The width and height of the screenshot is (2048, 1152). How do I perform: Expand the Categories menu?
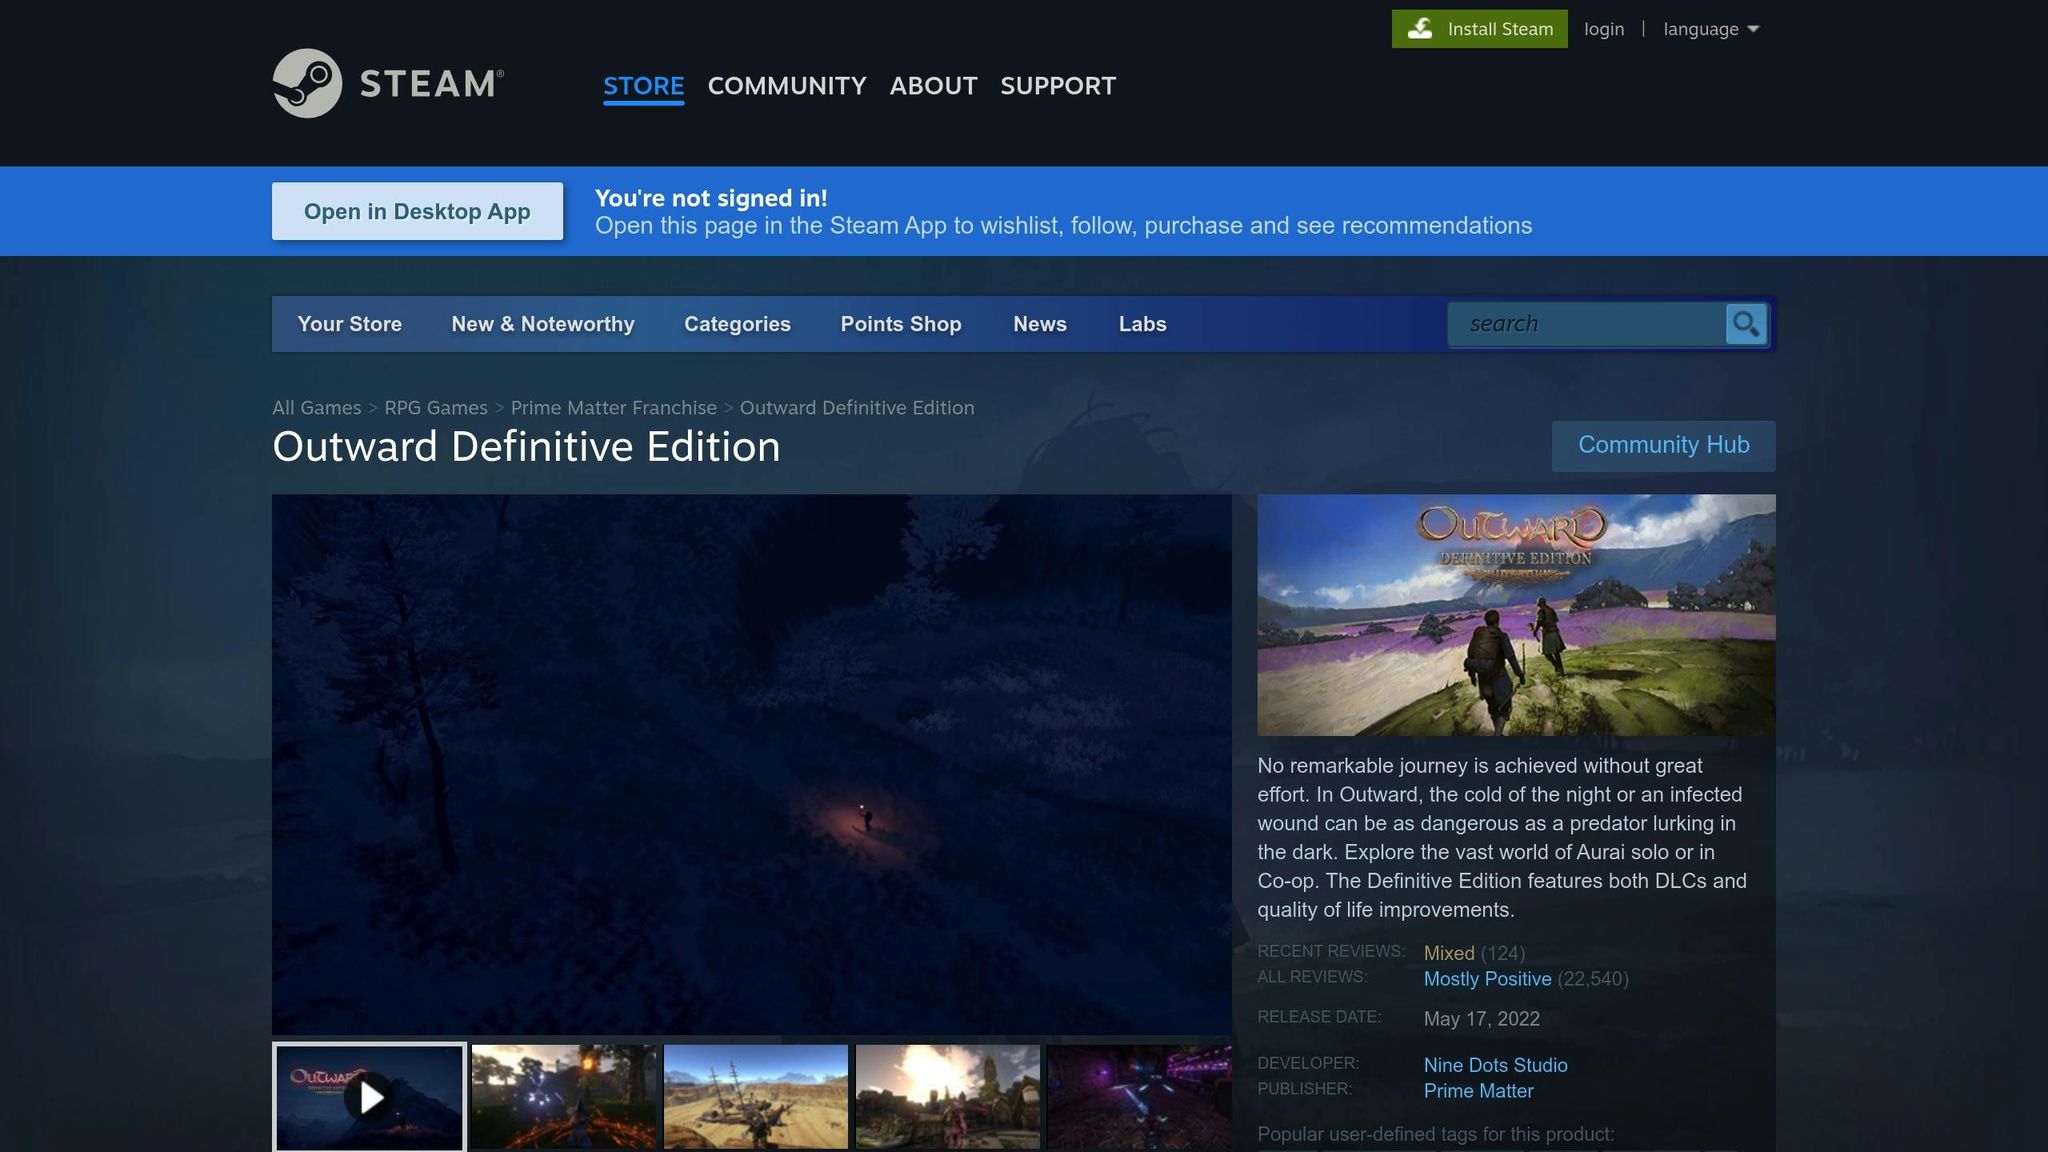[737, 324]
